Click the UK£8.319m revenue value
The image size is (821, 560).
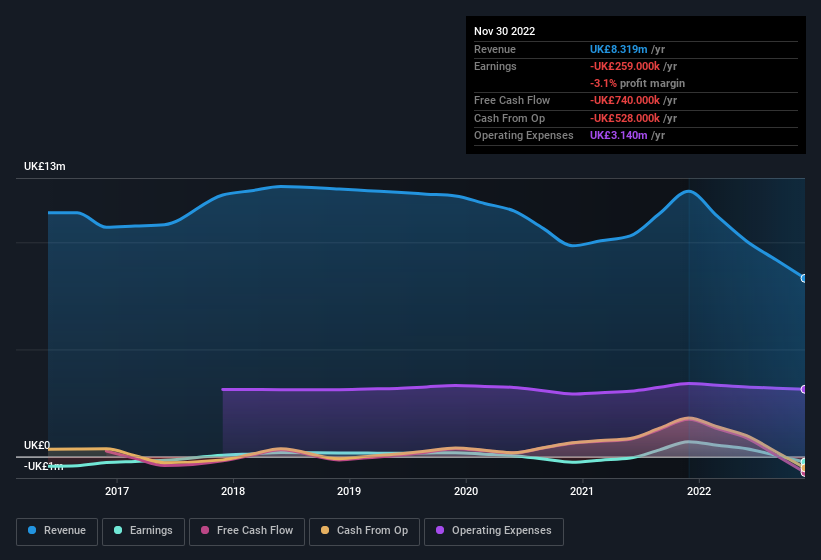tap(618, 49)
